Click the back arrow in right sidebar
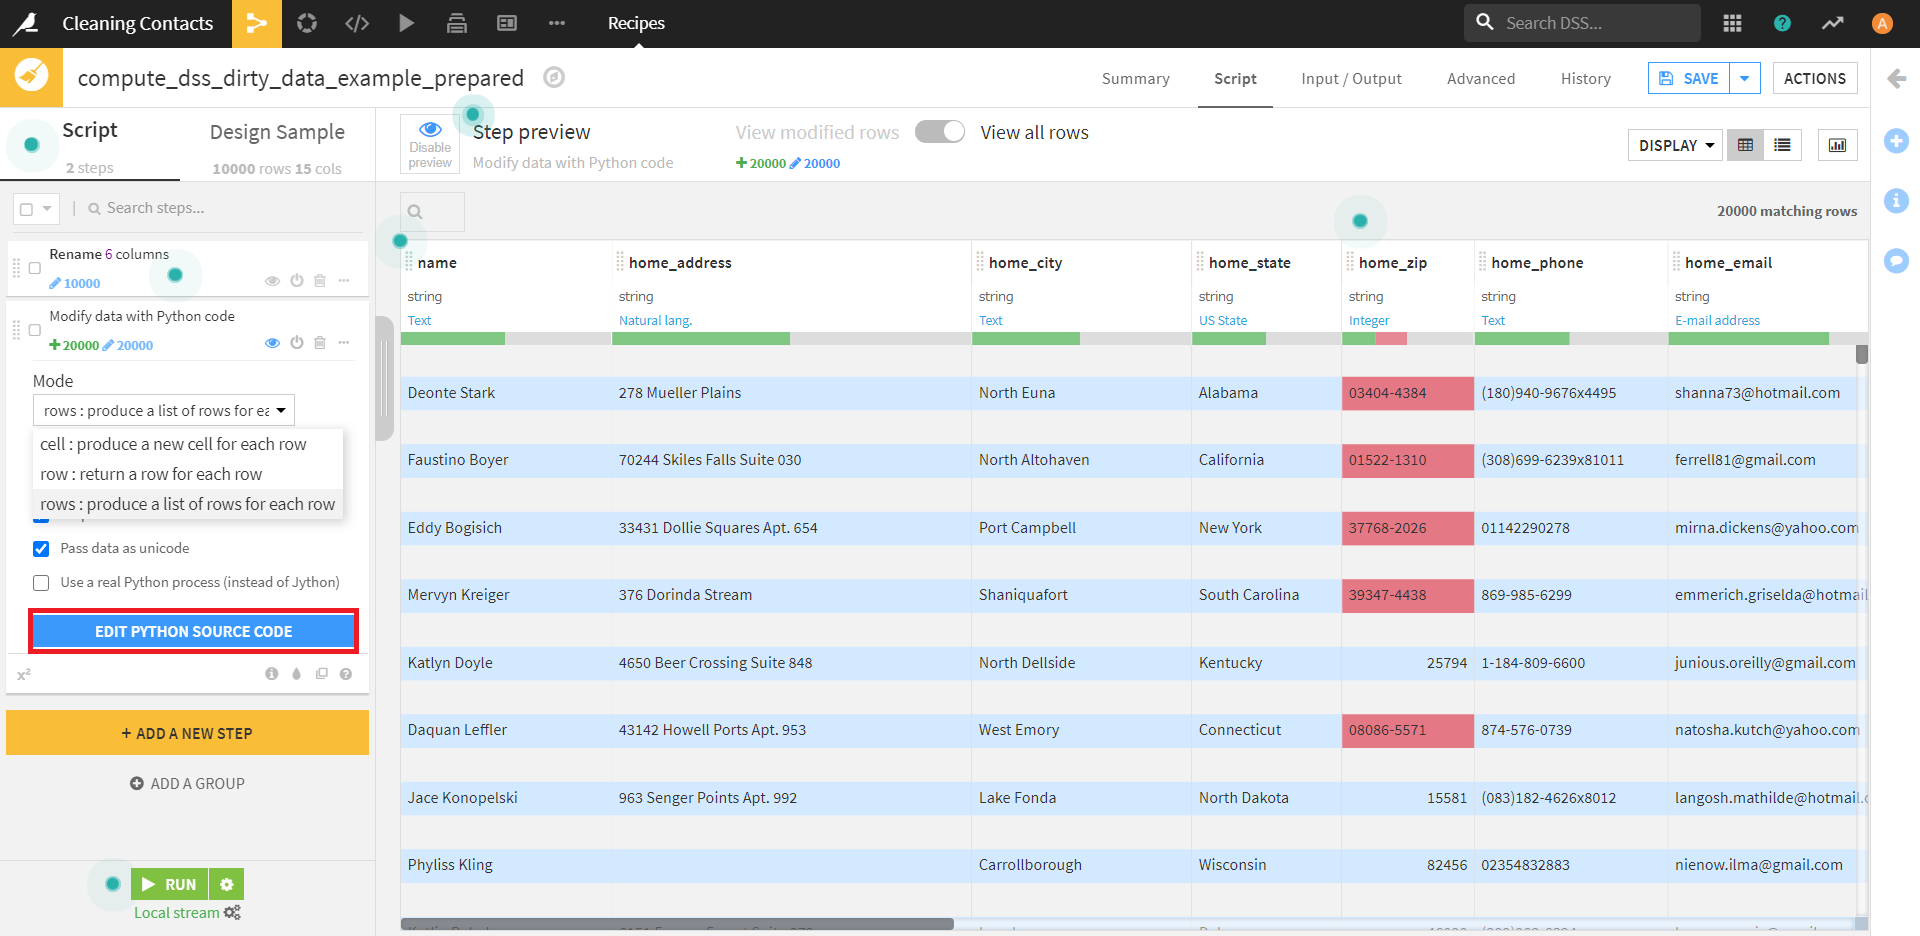The height and width of the screenshot is (936, 1920). 1896,79
